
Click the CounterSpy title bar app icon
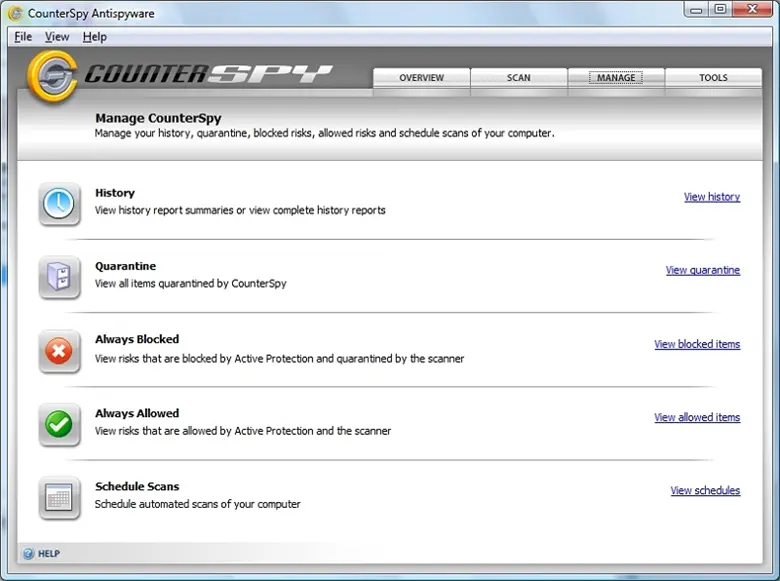pos(15,13)
